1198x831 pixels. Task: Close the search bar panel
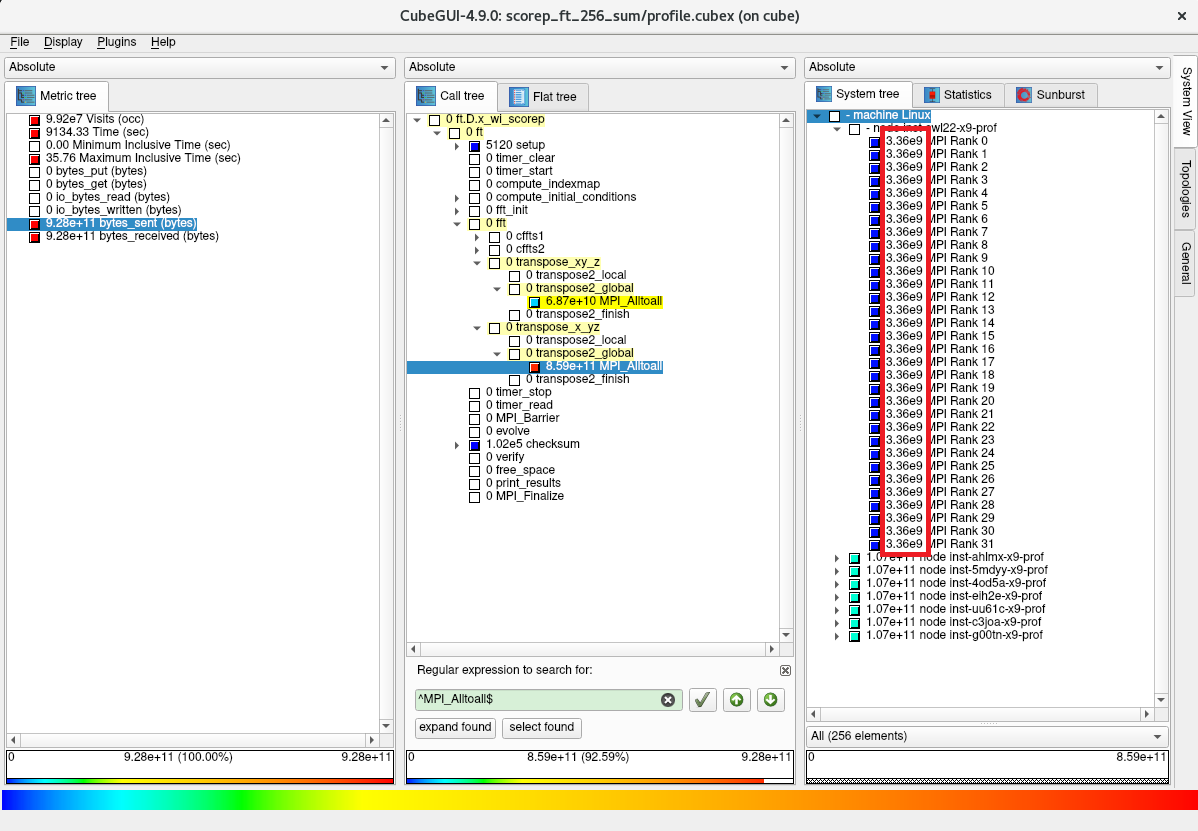click(785, 670)
